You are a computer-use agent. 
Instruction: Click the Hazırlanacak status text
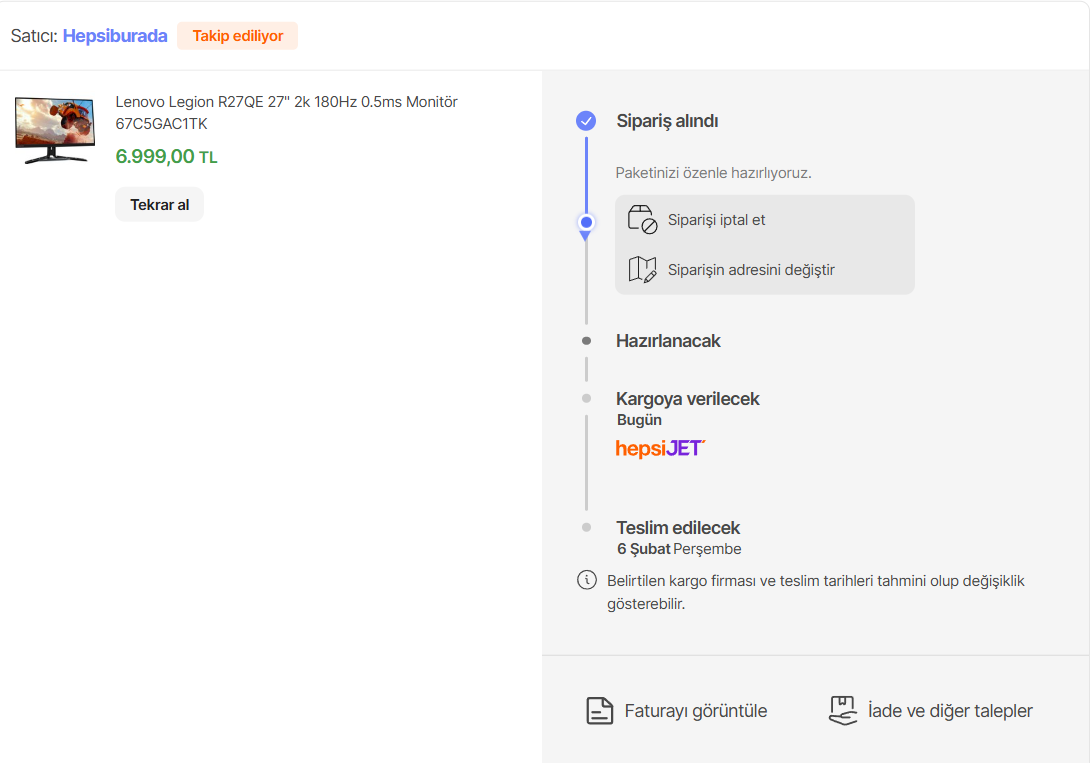click(668, 341)
